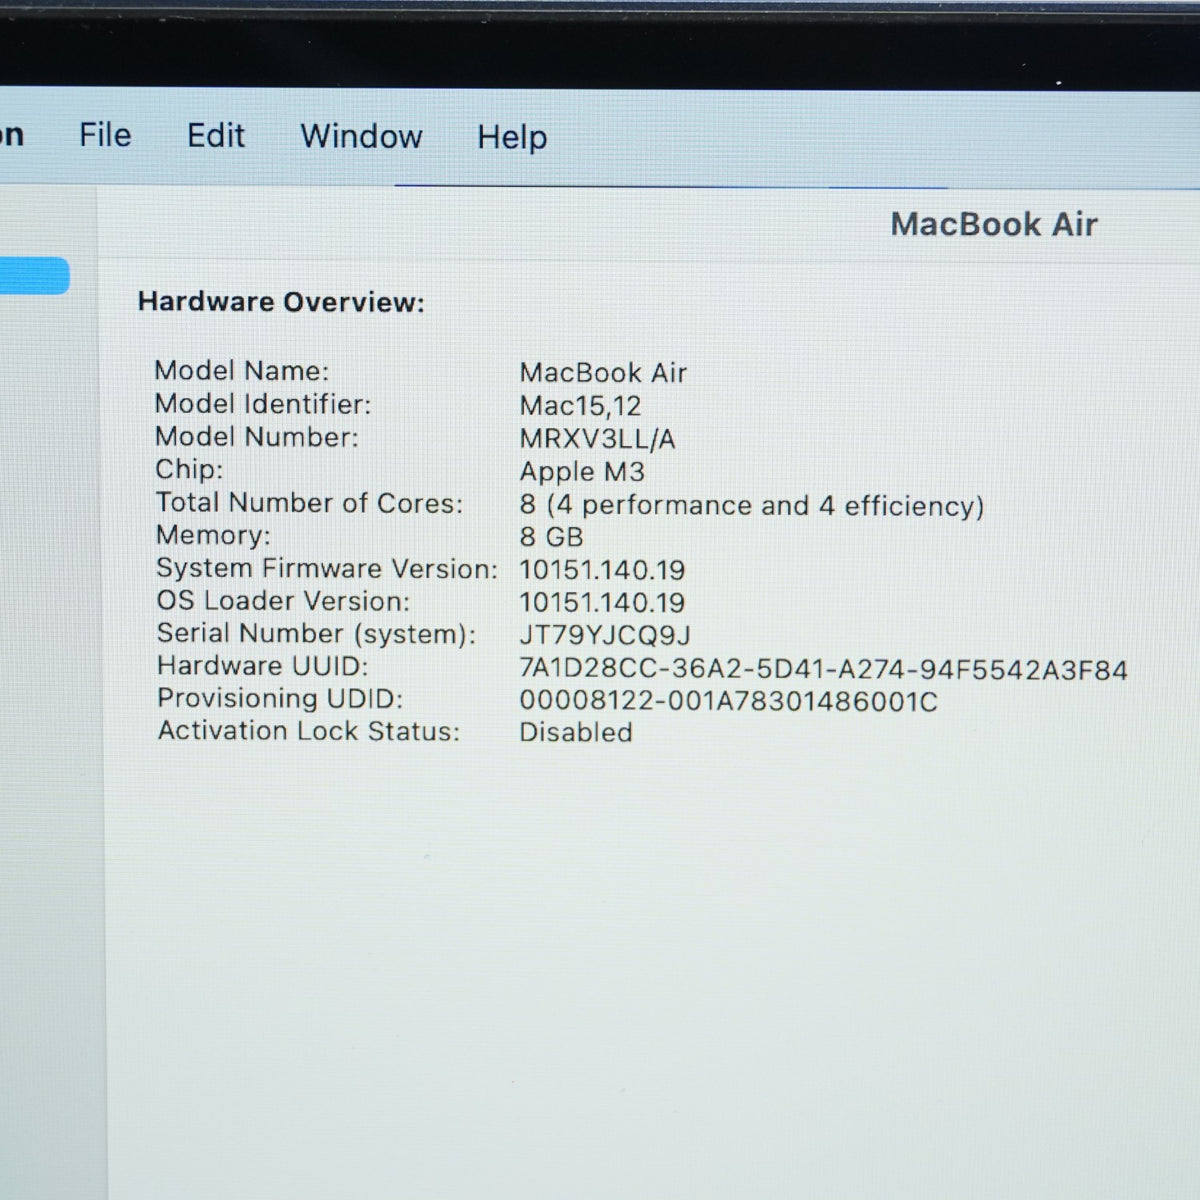The width and height of the screenshot is (1200, 1200).
Task: Open the Window menu
Action: tap(361, 136)
